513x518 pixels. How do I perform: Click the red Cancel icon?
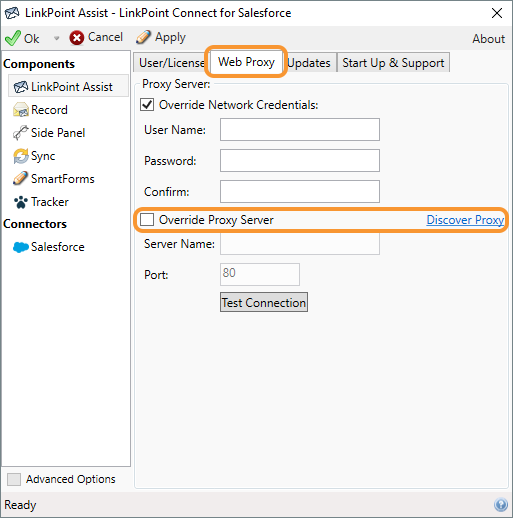77,38
